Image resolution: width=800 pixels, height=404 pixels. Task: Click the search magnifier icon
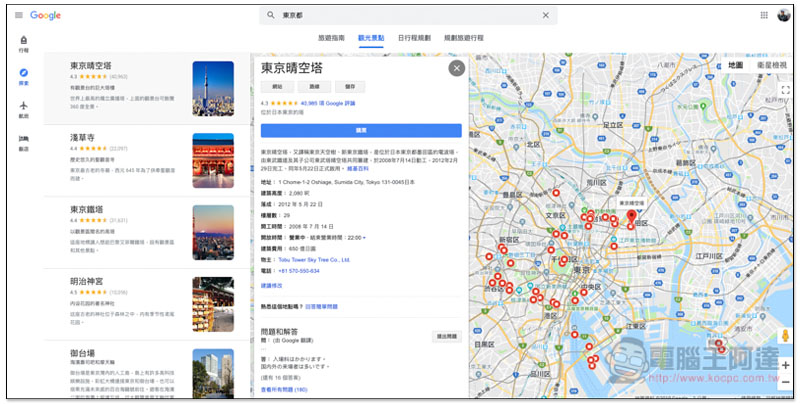271,15
